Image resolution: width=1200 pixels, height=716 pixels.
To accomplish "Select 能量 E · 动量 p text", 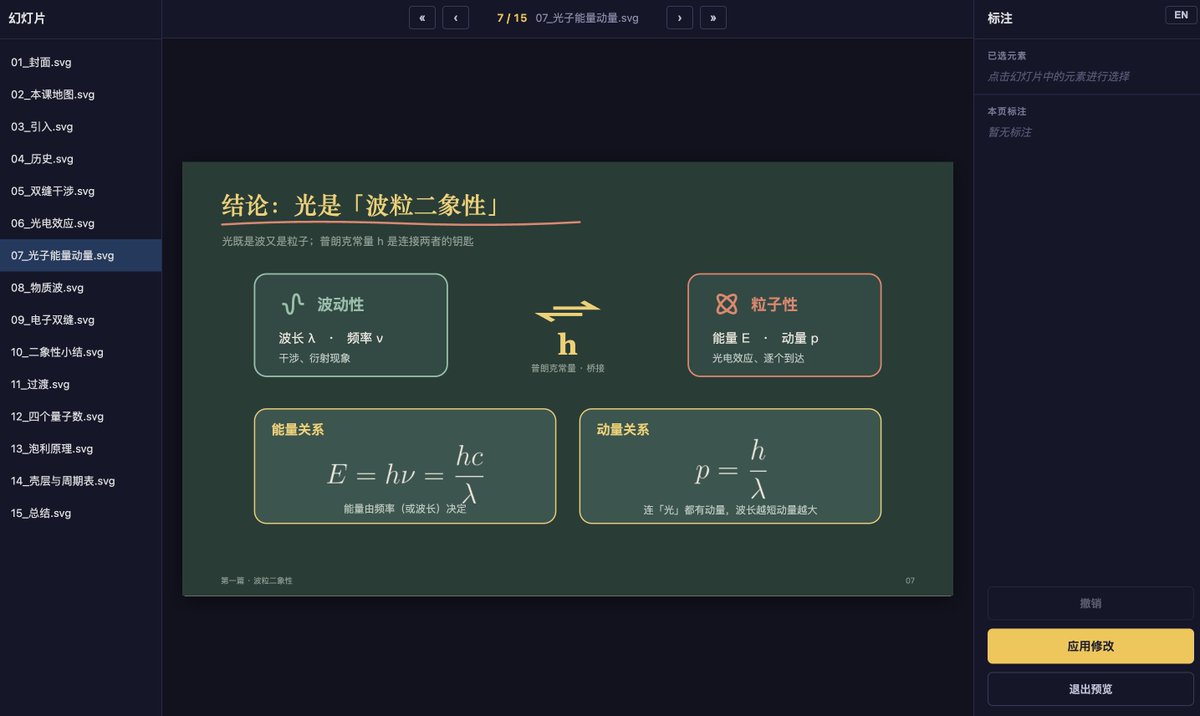I will [765, 338].
